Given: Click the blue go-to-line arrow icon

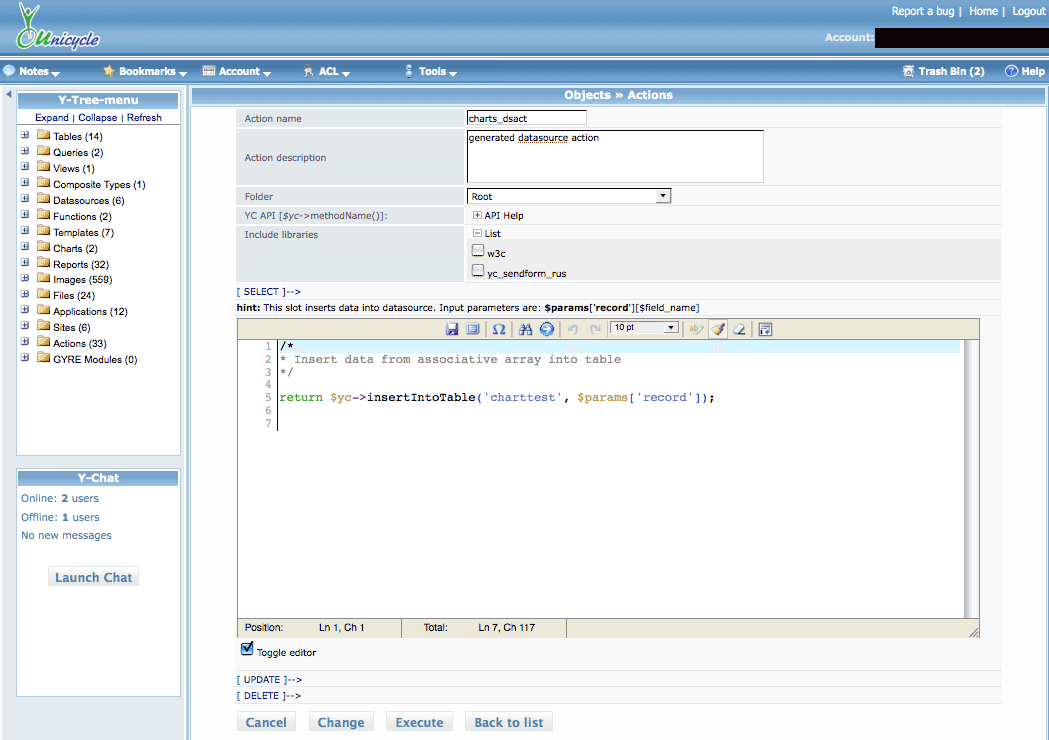Looking at the screenshot, I should point(547,329).
